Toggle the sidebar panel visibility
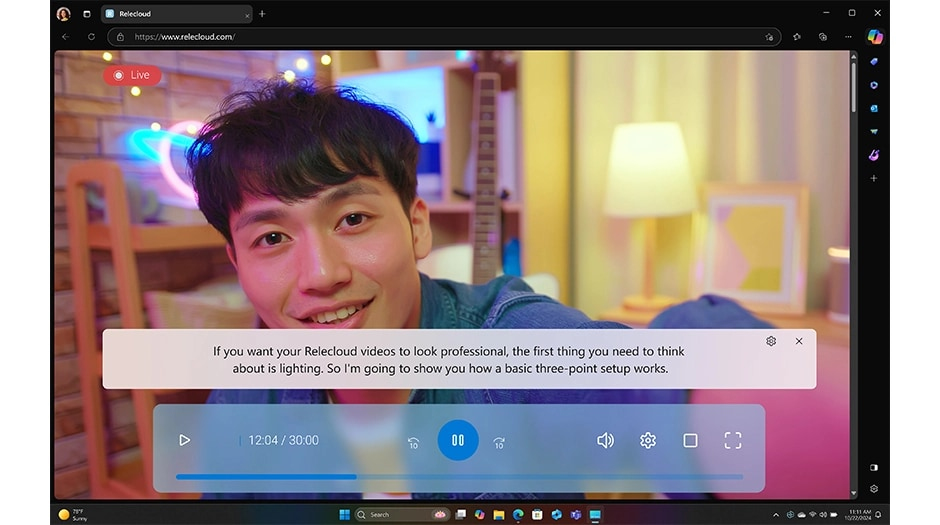 pos(874,467)
